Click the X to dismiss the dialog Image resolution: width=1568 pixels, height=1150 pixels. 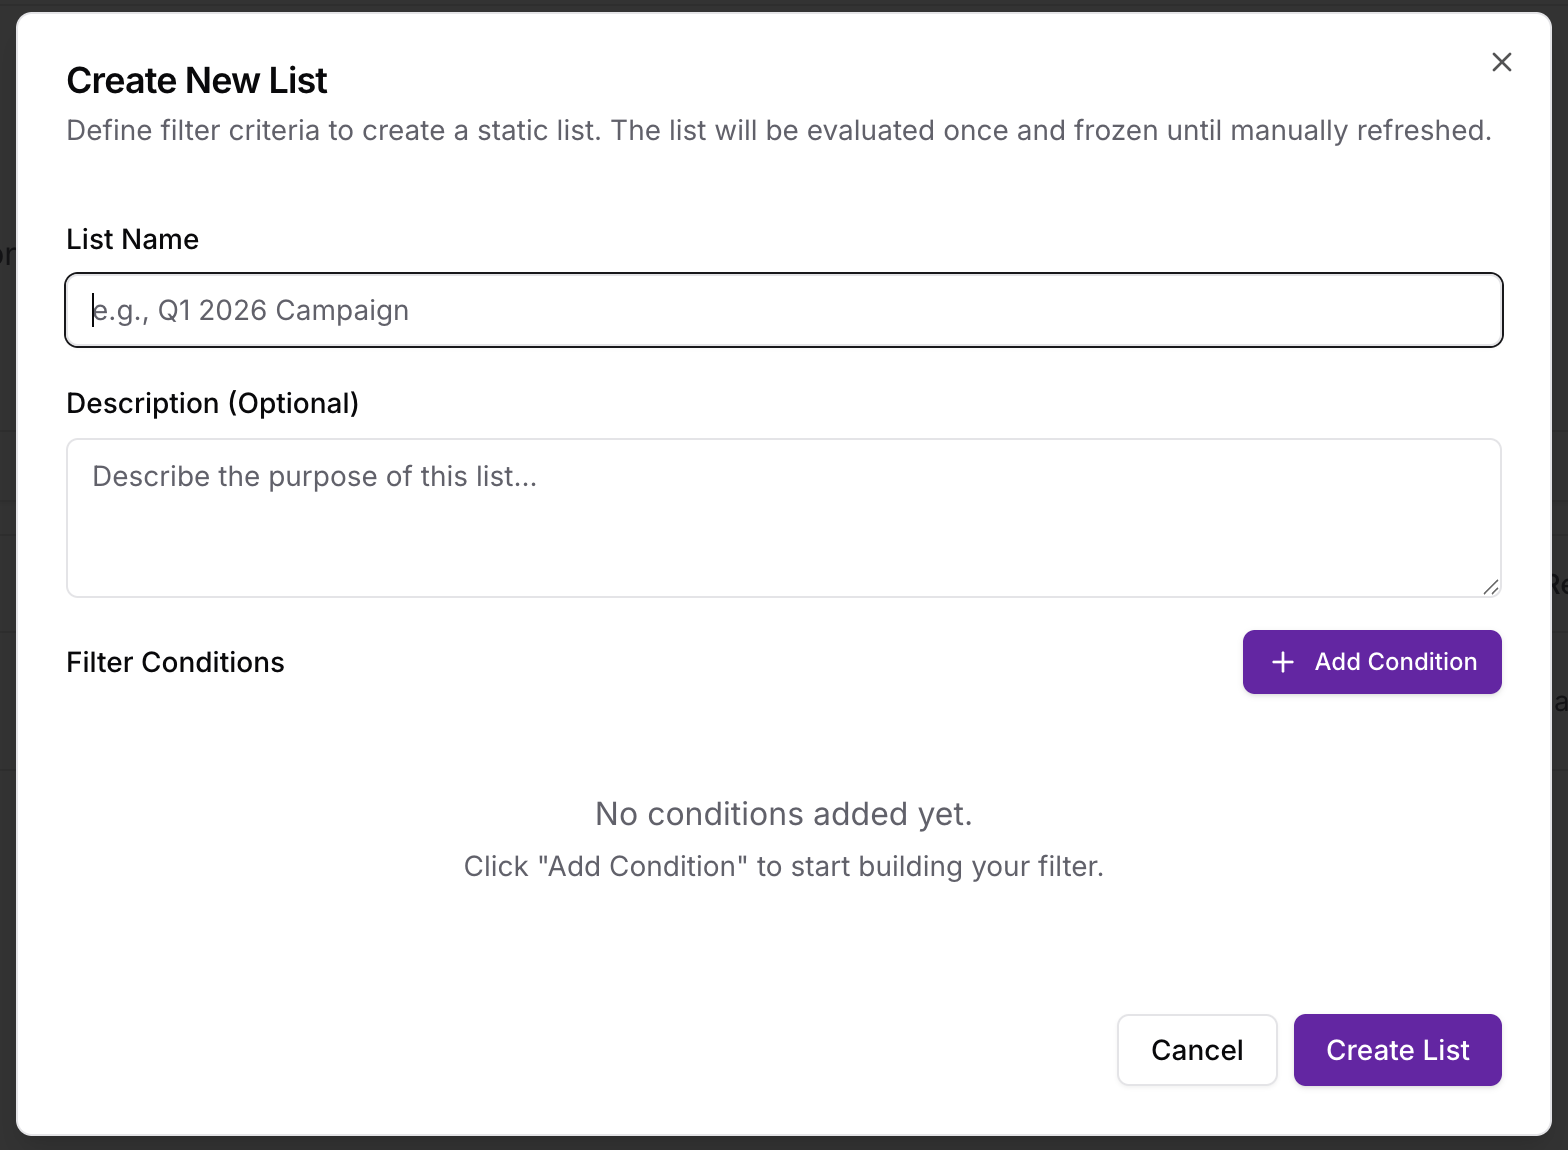click(x=1501, y=62)
